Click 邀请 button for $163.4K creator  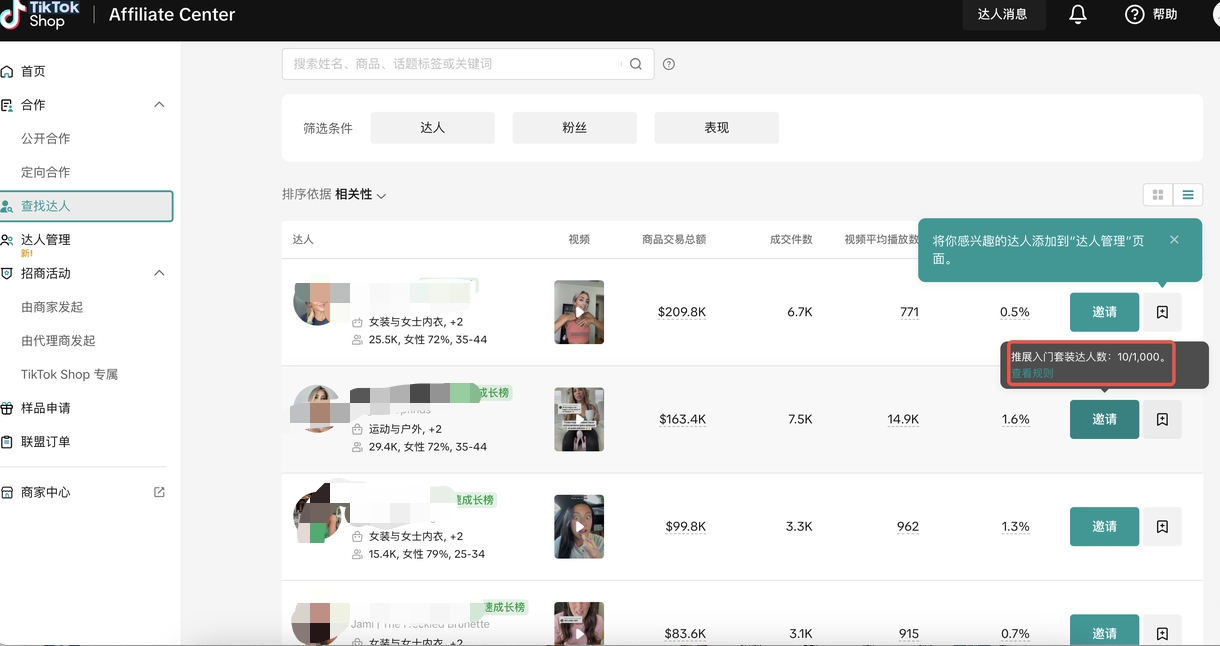click(1104, 419)
